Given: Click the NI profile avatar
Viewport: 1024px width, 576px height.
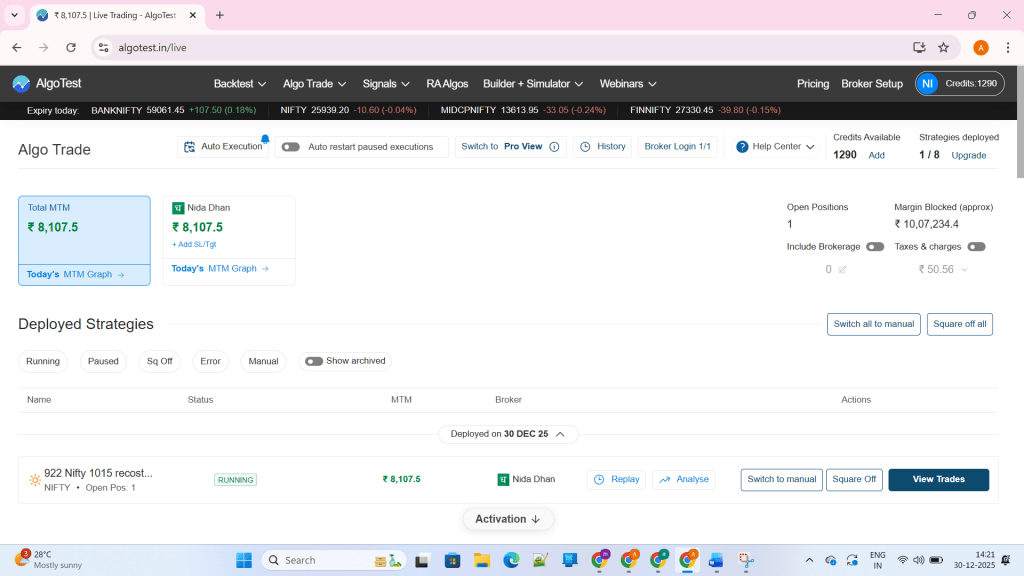Looking at the screenshot, I should click(927, 84).
